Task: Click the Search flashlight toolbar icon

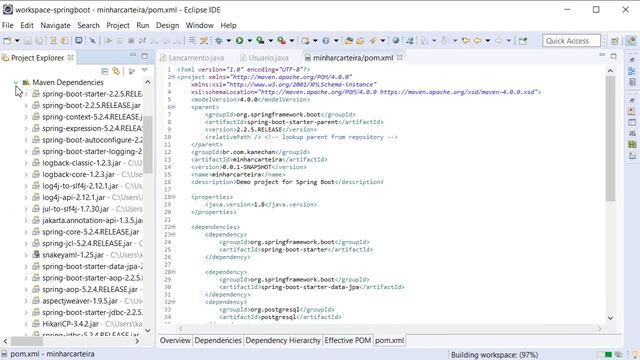Action: tap(373, 41)
